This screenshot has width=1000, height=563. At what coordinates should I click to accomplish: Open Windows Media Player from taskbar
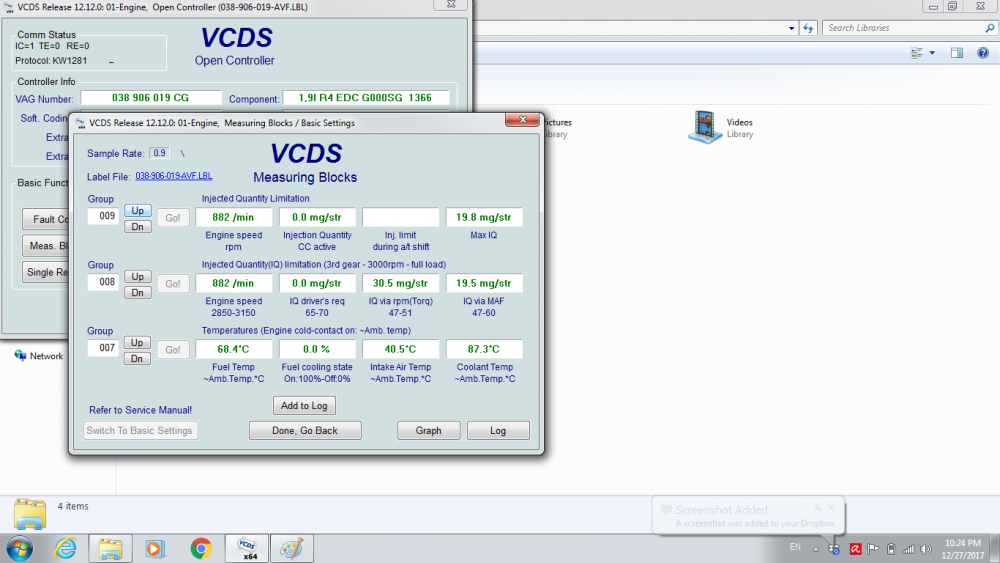155,548
